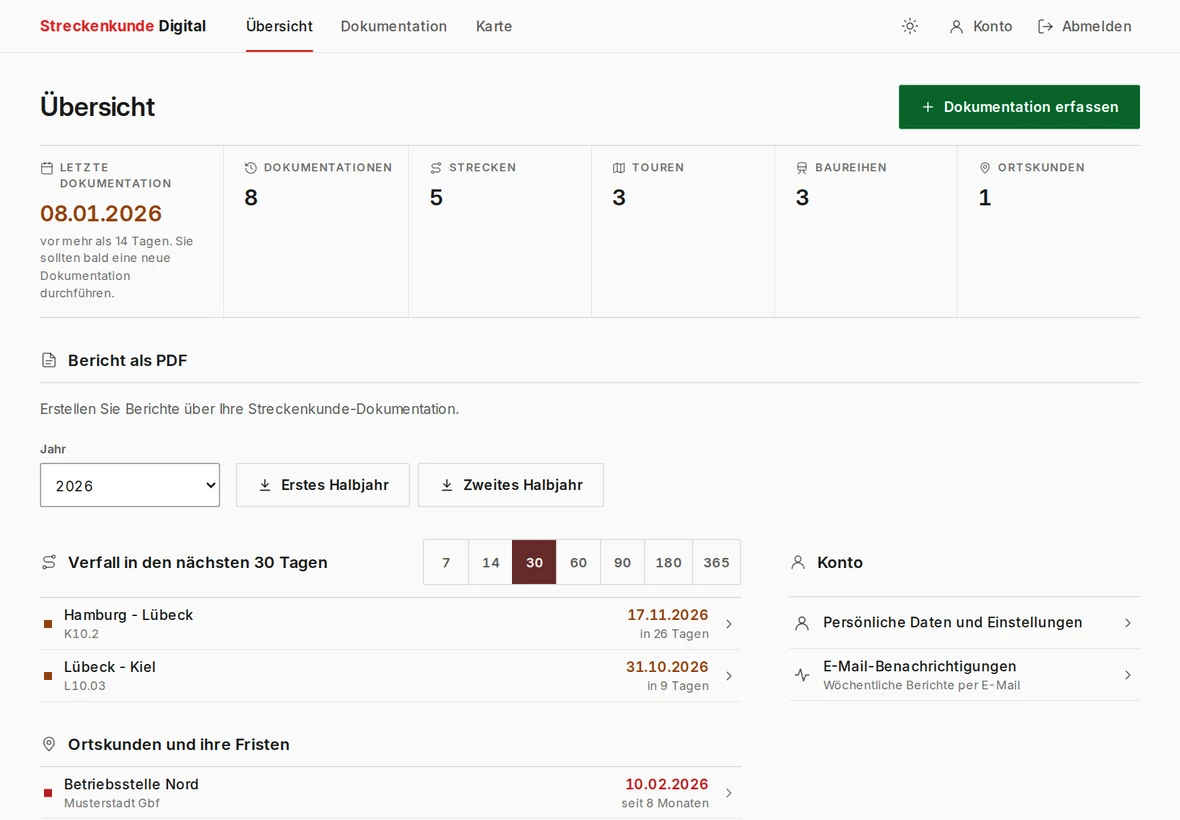
Task: Expand the Lübeck - Kiel row chevron
Action: 728,676
